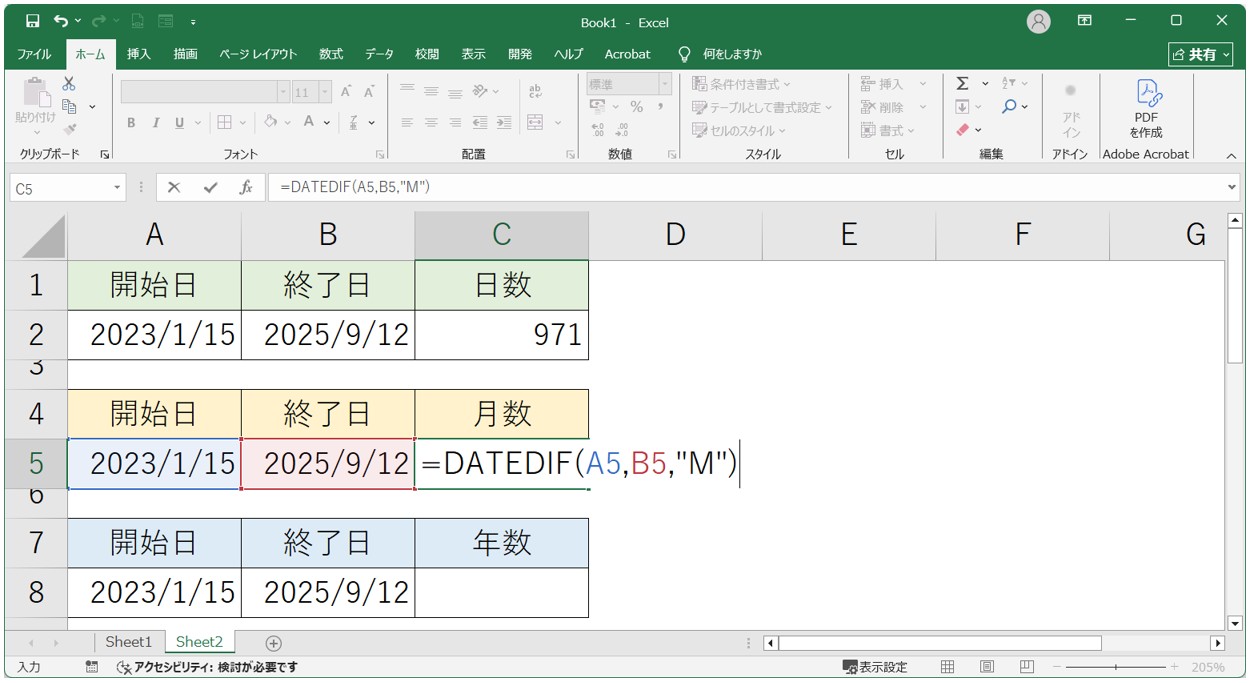Screen dimensions: 1251x683
Task: Click the Decrease Font Size icon
Action: 368,92
